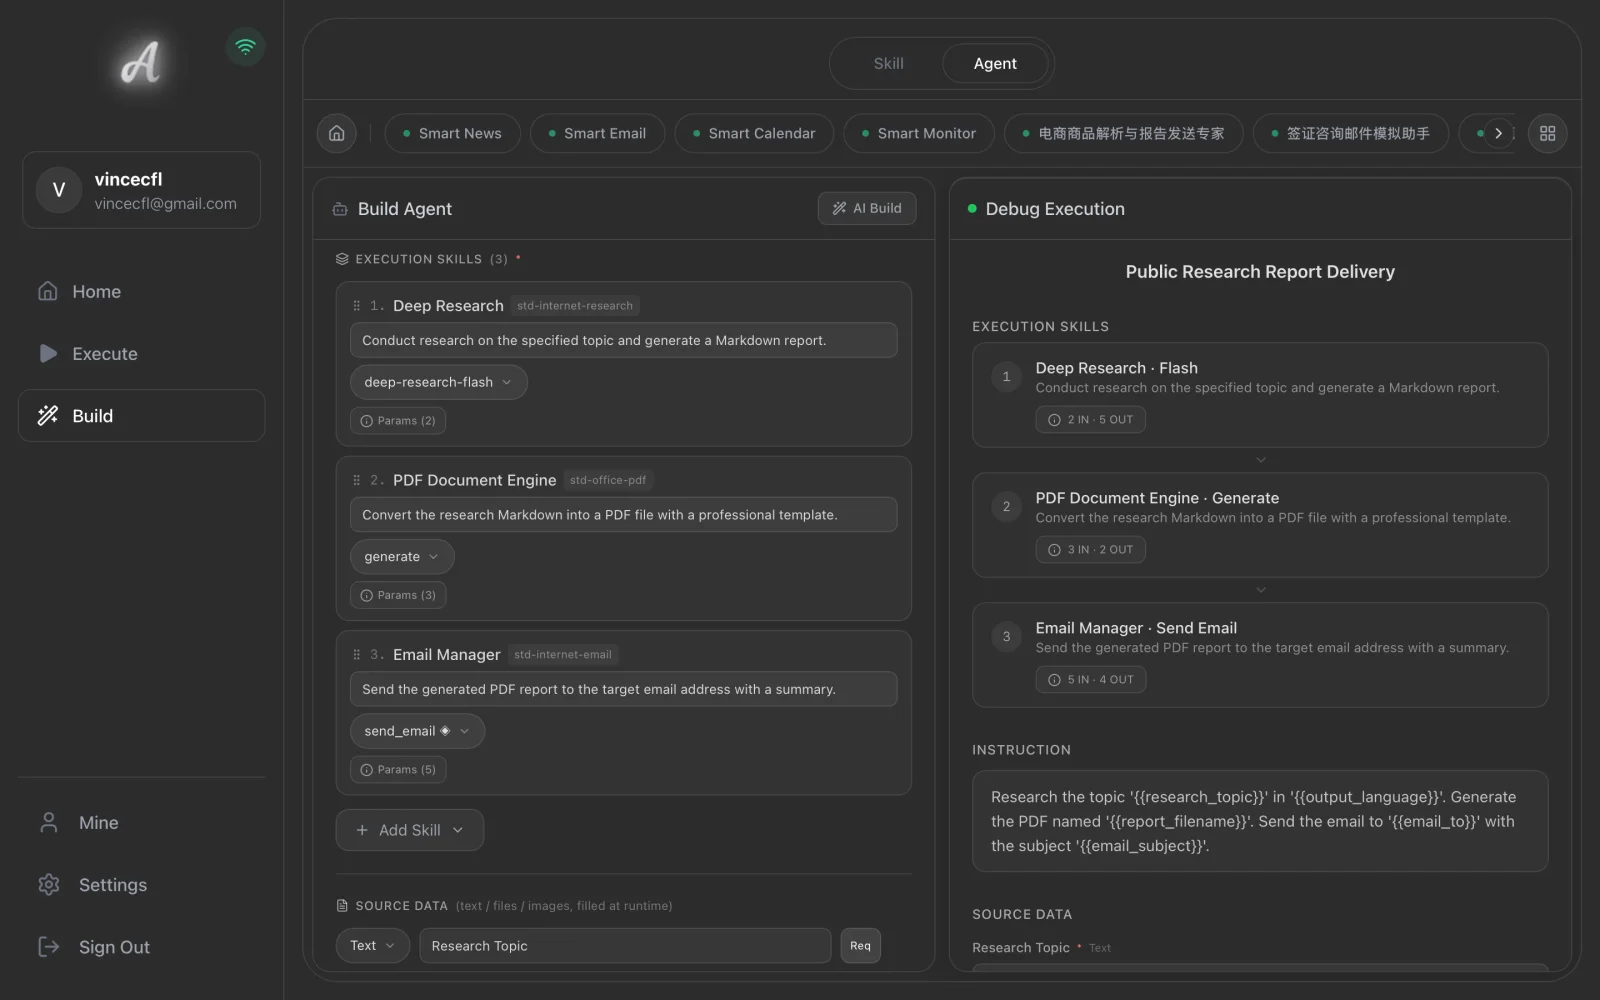Click the Execution Skills layers icon
Viewport: 1600px width, 1000px height.
point(342,259)
